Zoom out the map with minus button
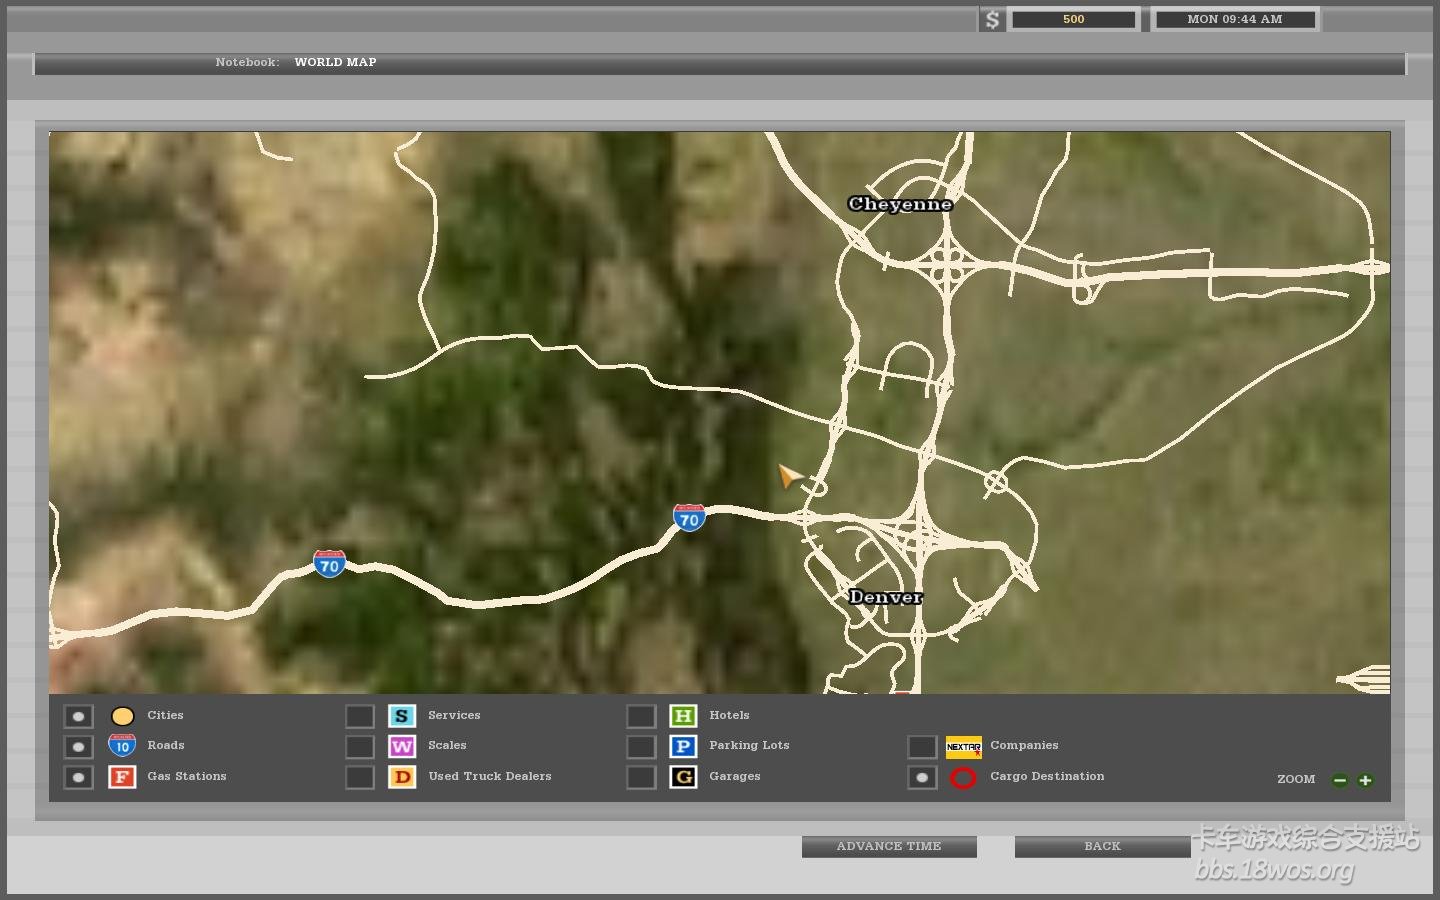Viewport: 1440px width, 900px height. (1340, 780)
